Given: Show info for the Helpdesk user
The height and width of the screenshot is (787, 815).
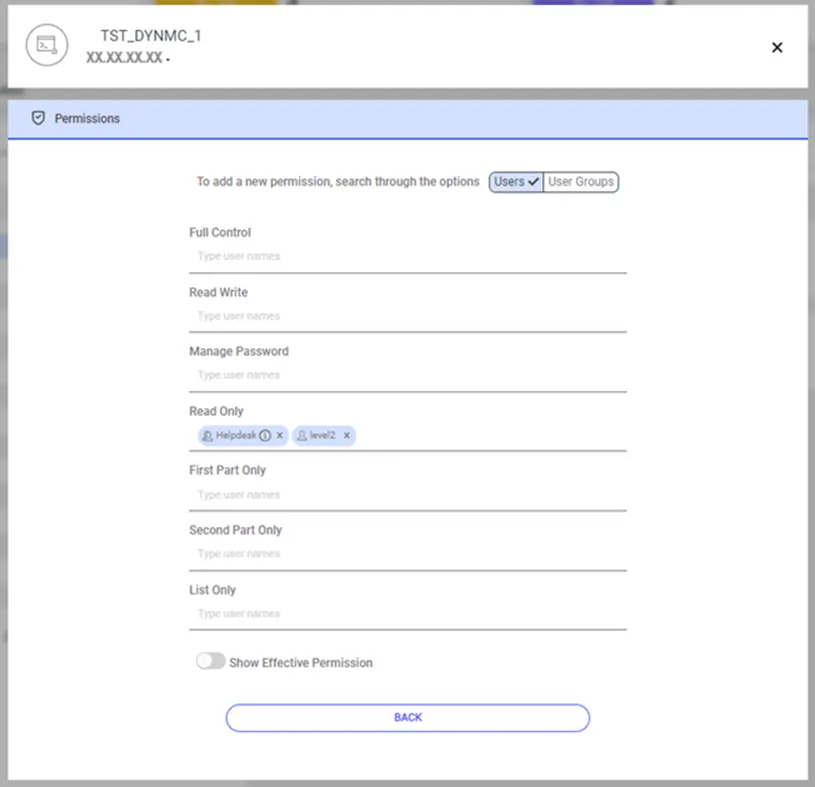Looking at the screenshot, I should [265, 436].
